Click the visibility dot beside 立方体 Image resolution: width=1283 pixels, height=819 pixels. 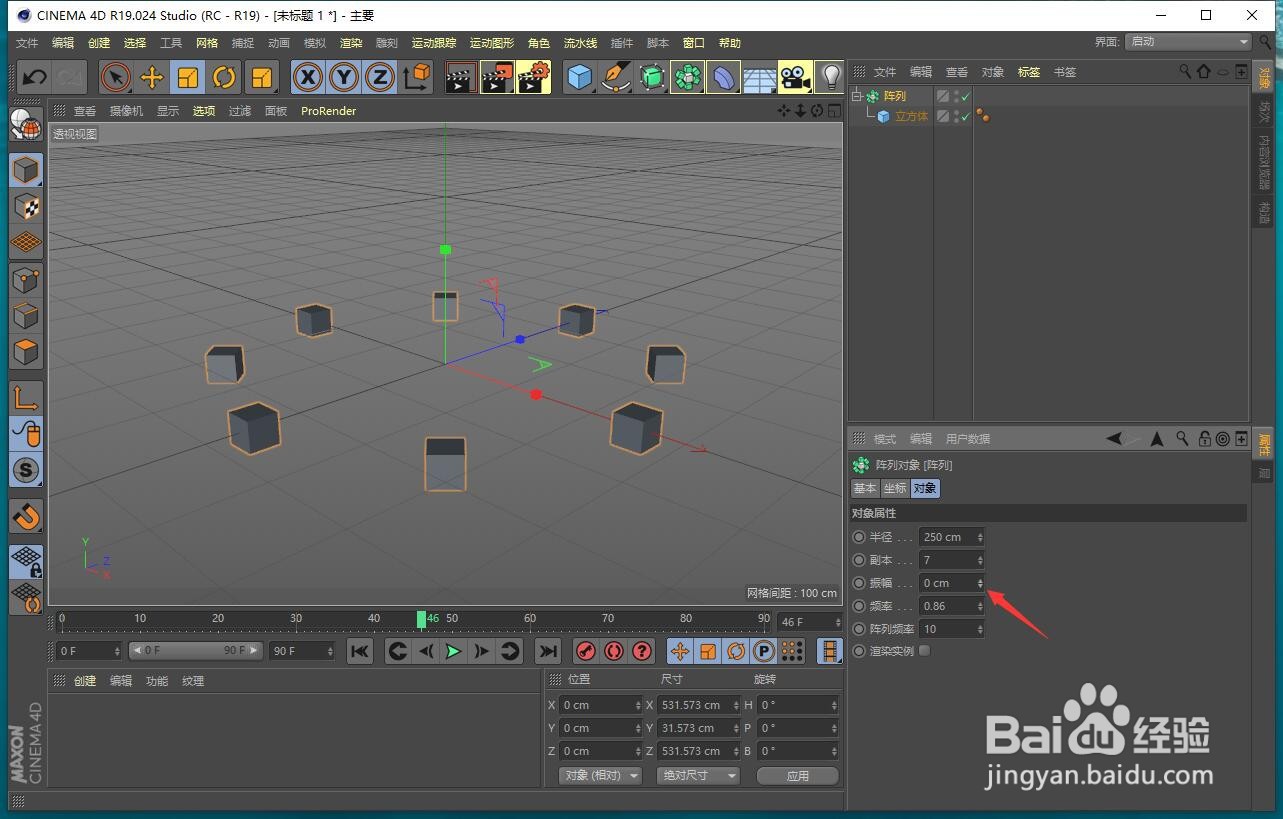(x=957, y=112)
